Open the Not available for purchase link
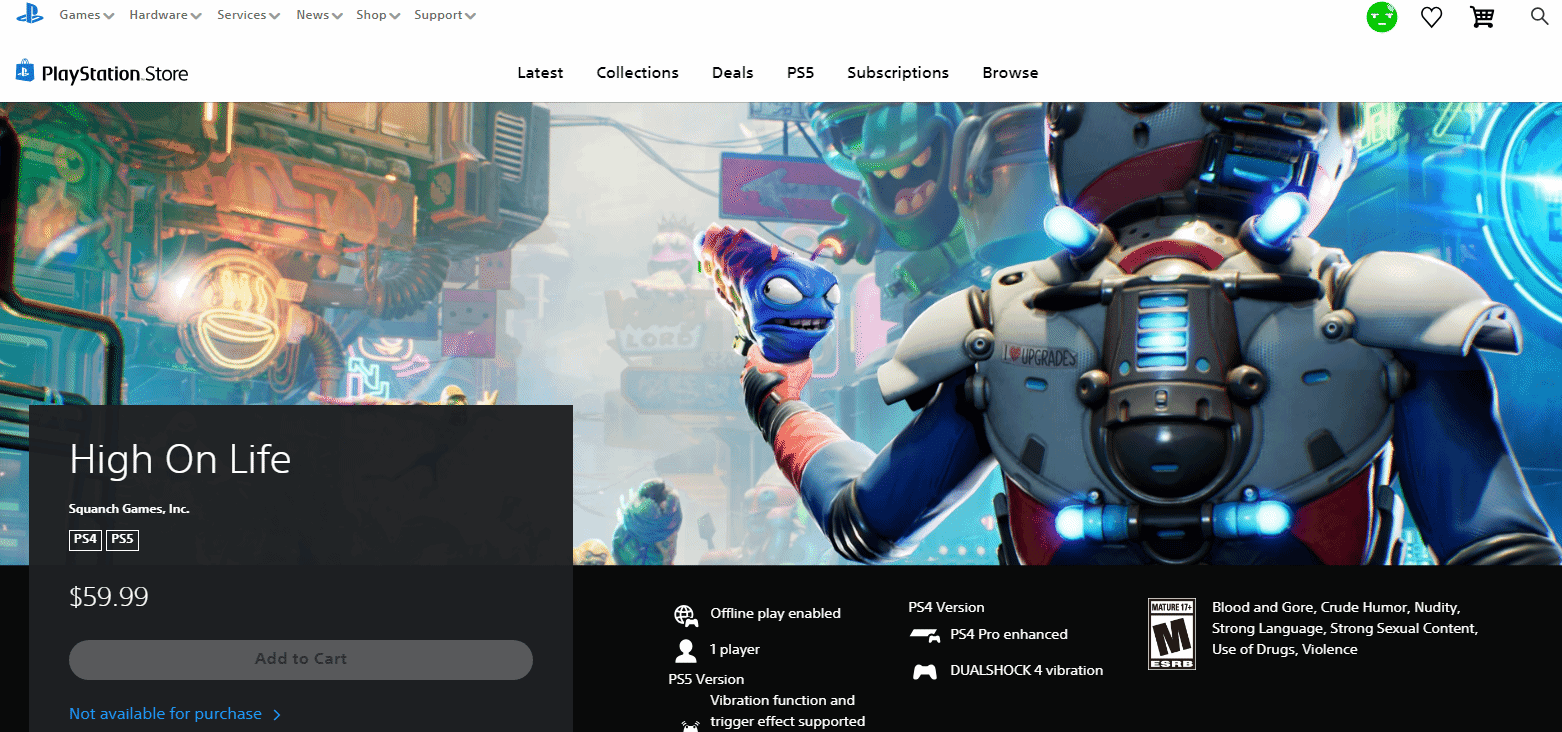1562x732 pixels. click(x=165, y=714)
